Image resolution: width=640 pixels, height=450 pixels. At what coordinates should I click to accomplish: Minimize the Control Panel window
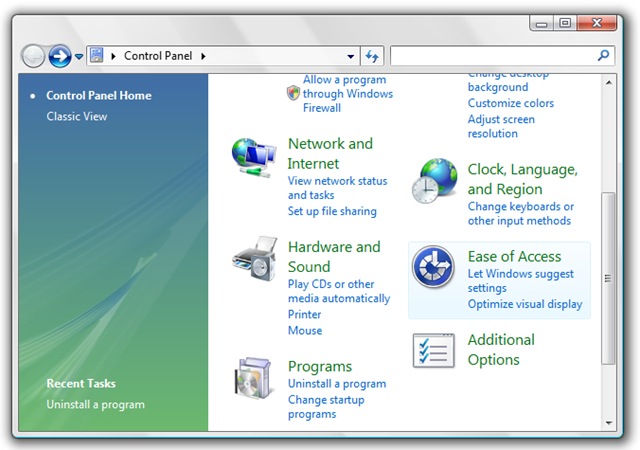(x=542, y=23)
